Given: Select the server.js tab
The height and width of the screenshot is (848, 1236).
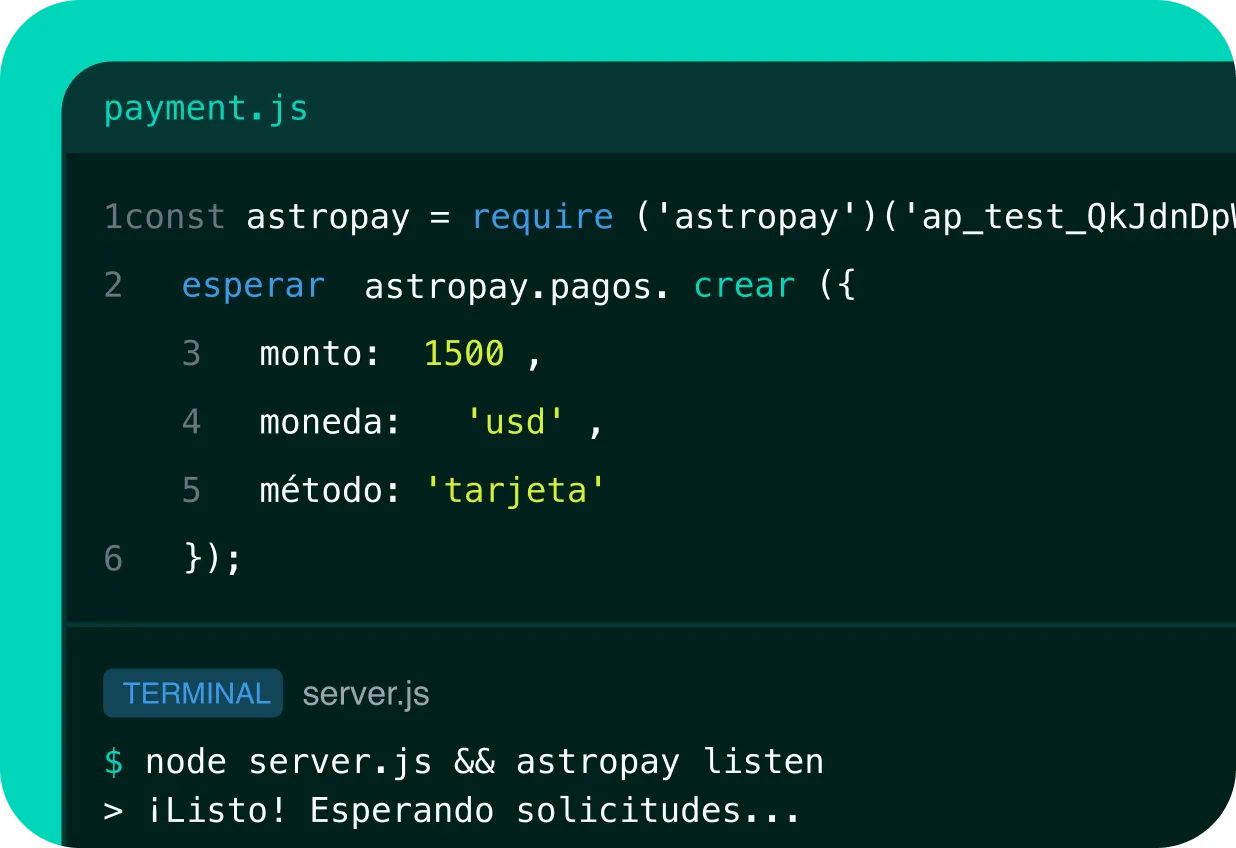Looking at the screenshot, I should (x=366, y=694).
